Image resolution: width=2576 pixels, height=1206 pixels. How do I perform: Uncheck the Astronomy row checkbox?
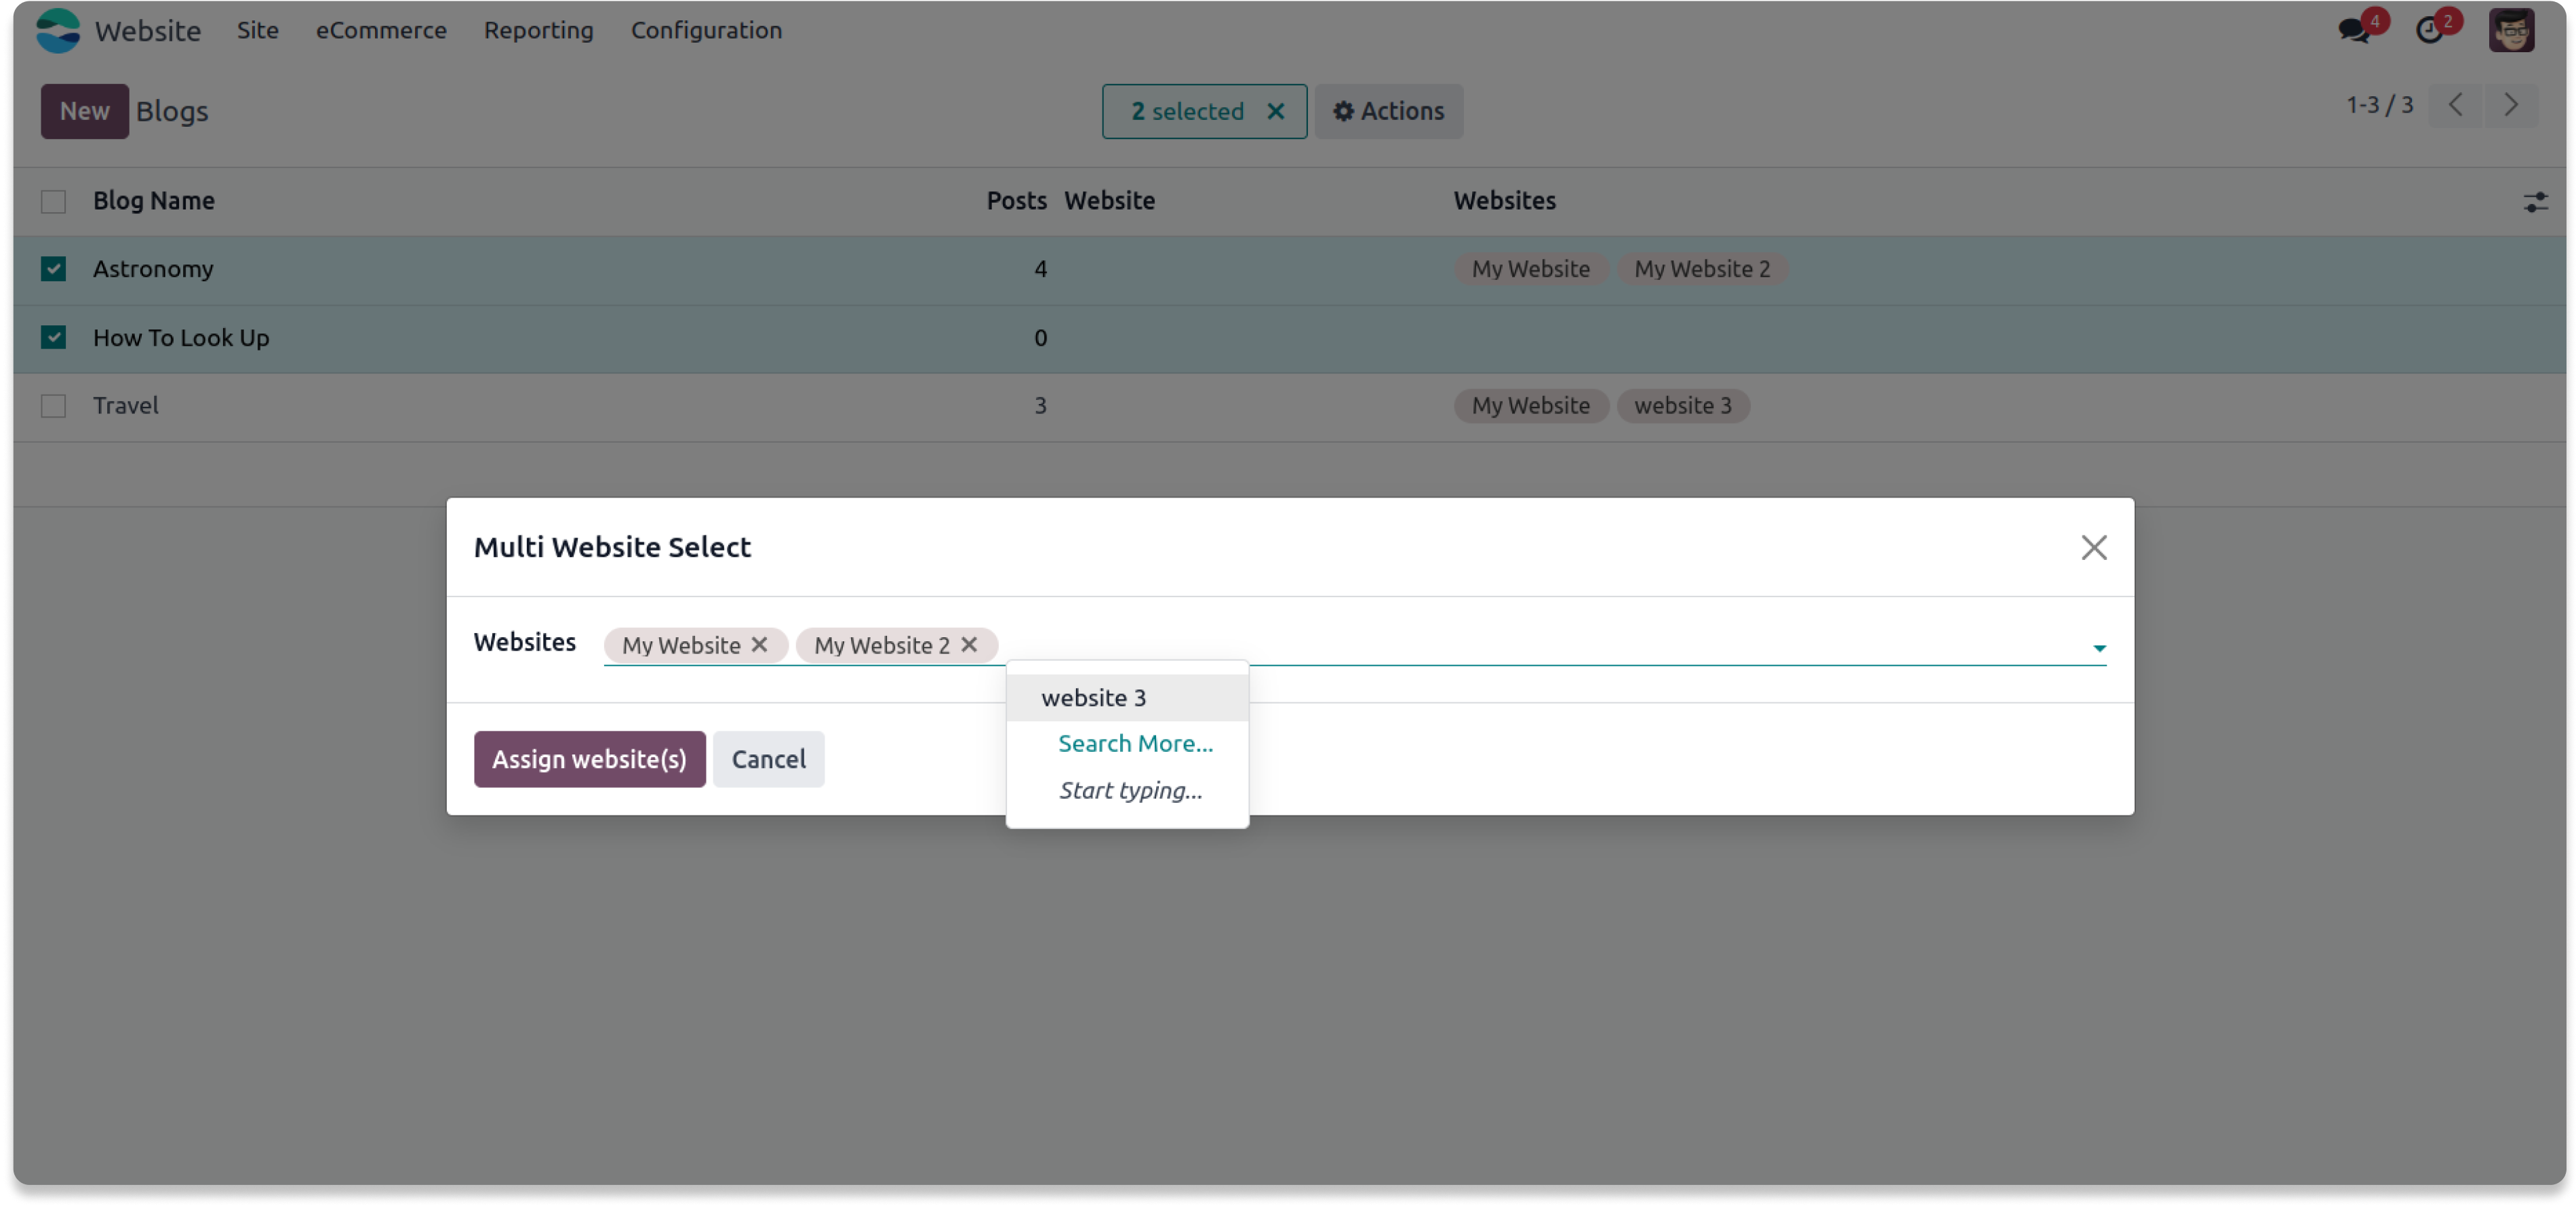coord(53,269)
